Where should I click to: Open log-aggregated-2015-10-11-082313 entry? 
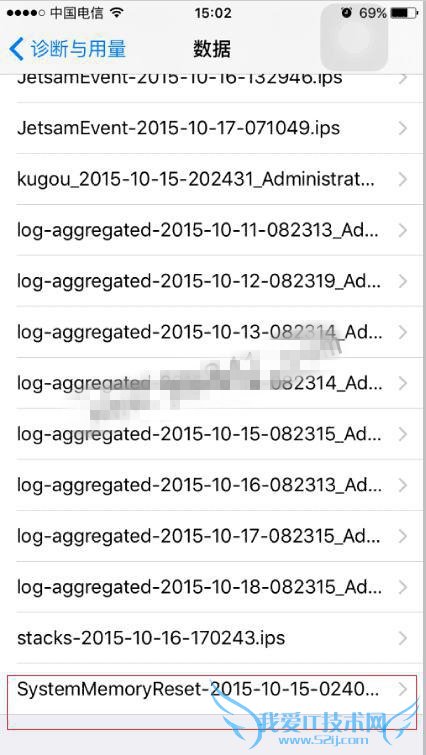[x=213, y=230]
